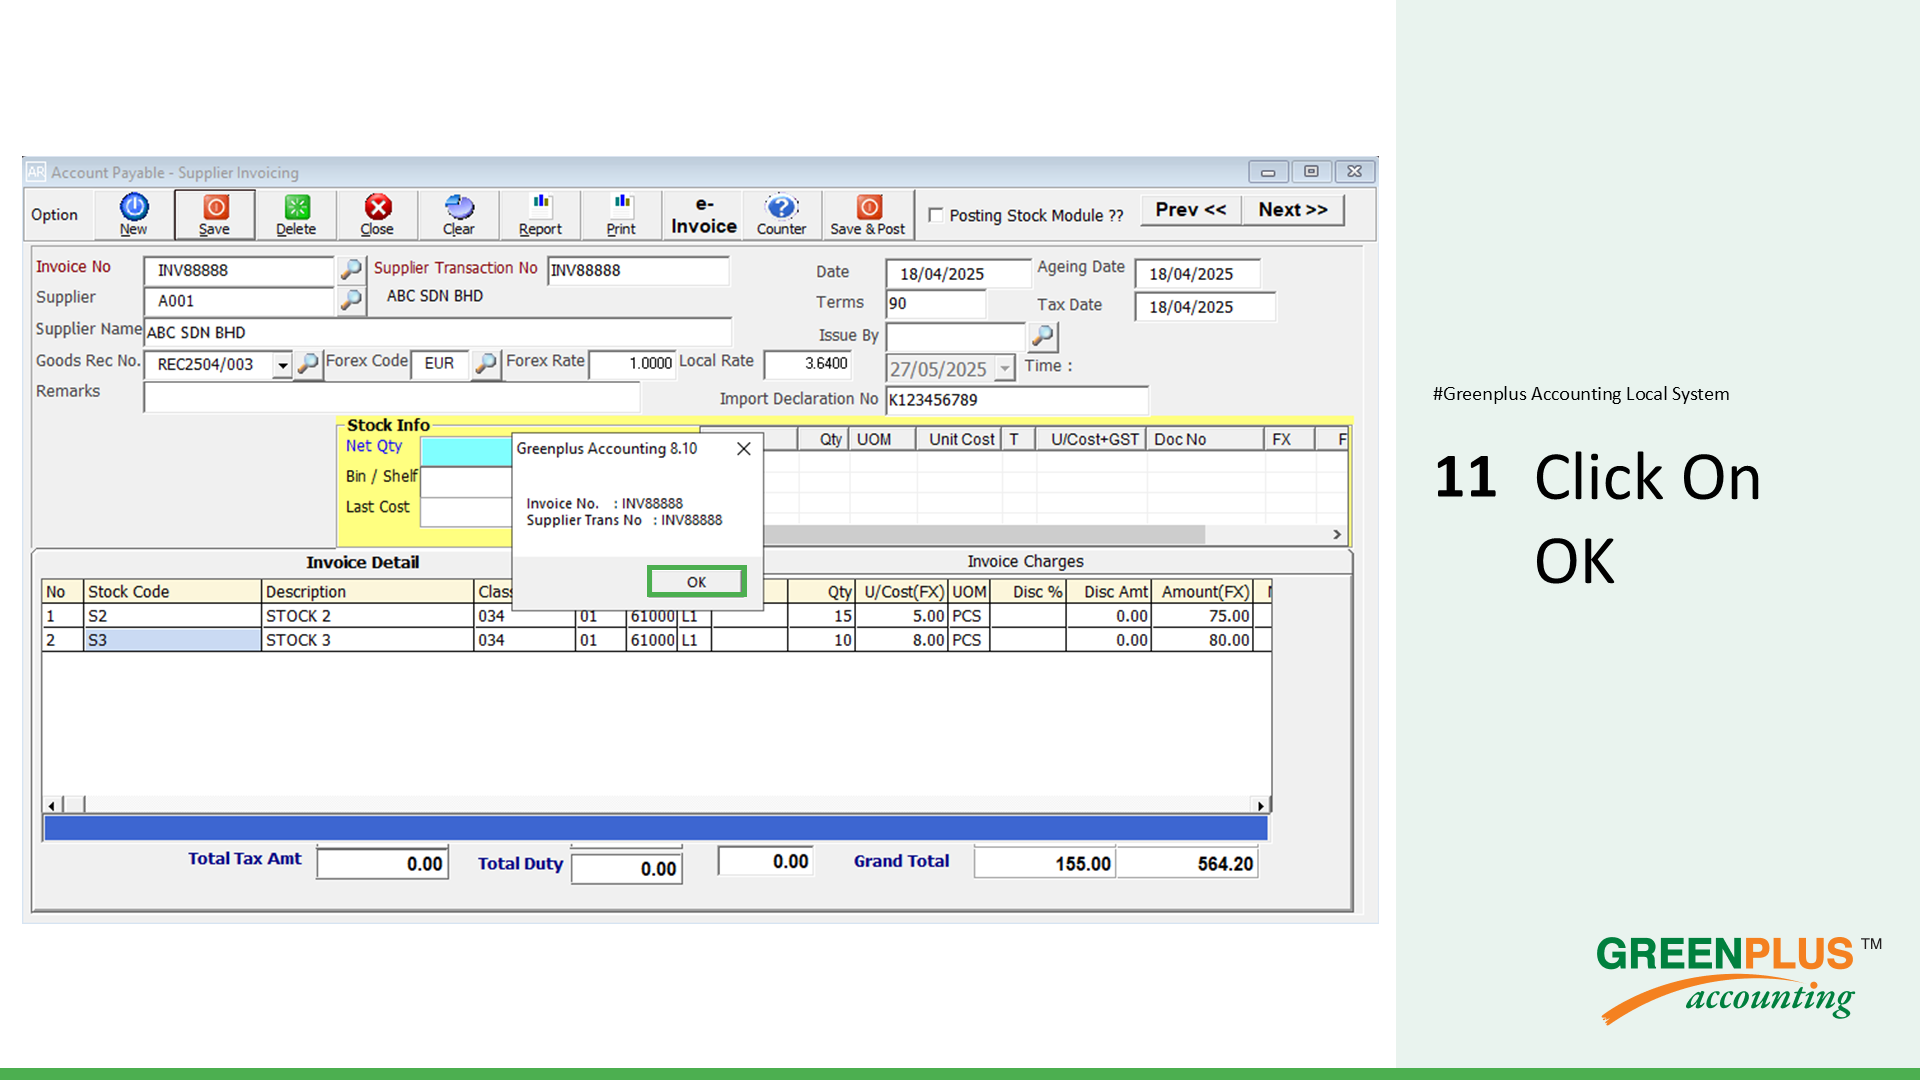Click the Amount 80.00 cell
Screen dimensions: 1920x1080
click(1201, 640)
